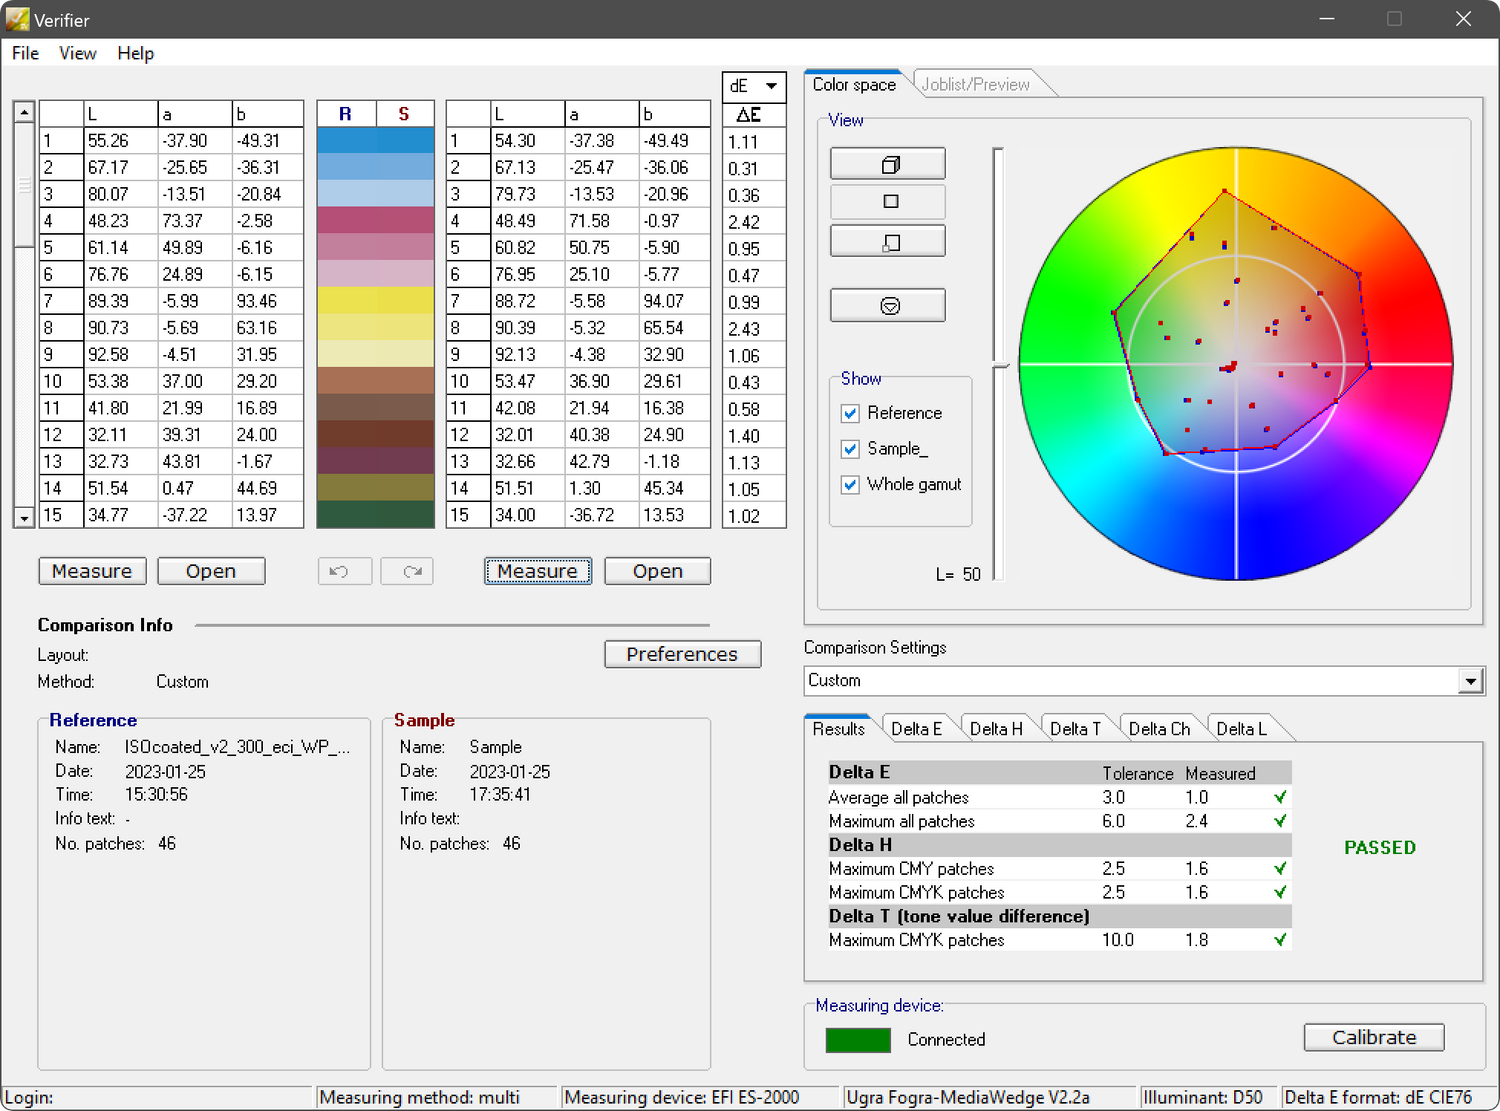Click the overlapping-squares comparison view icon
This screenshot has height=1111, width=1500.
[x=886, y=240]
